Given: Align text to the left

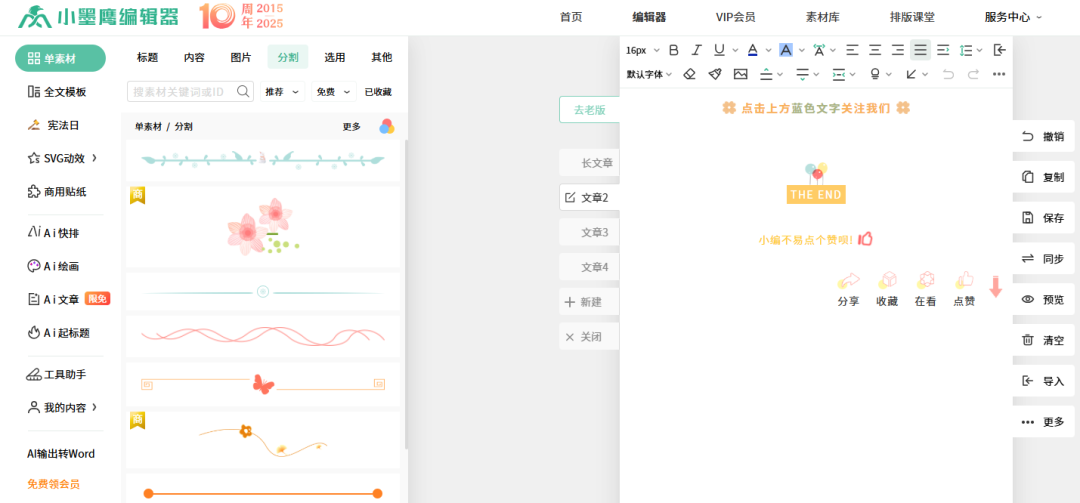Looking at the screenshot, I should click(853, 50).
